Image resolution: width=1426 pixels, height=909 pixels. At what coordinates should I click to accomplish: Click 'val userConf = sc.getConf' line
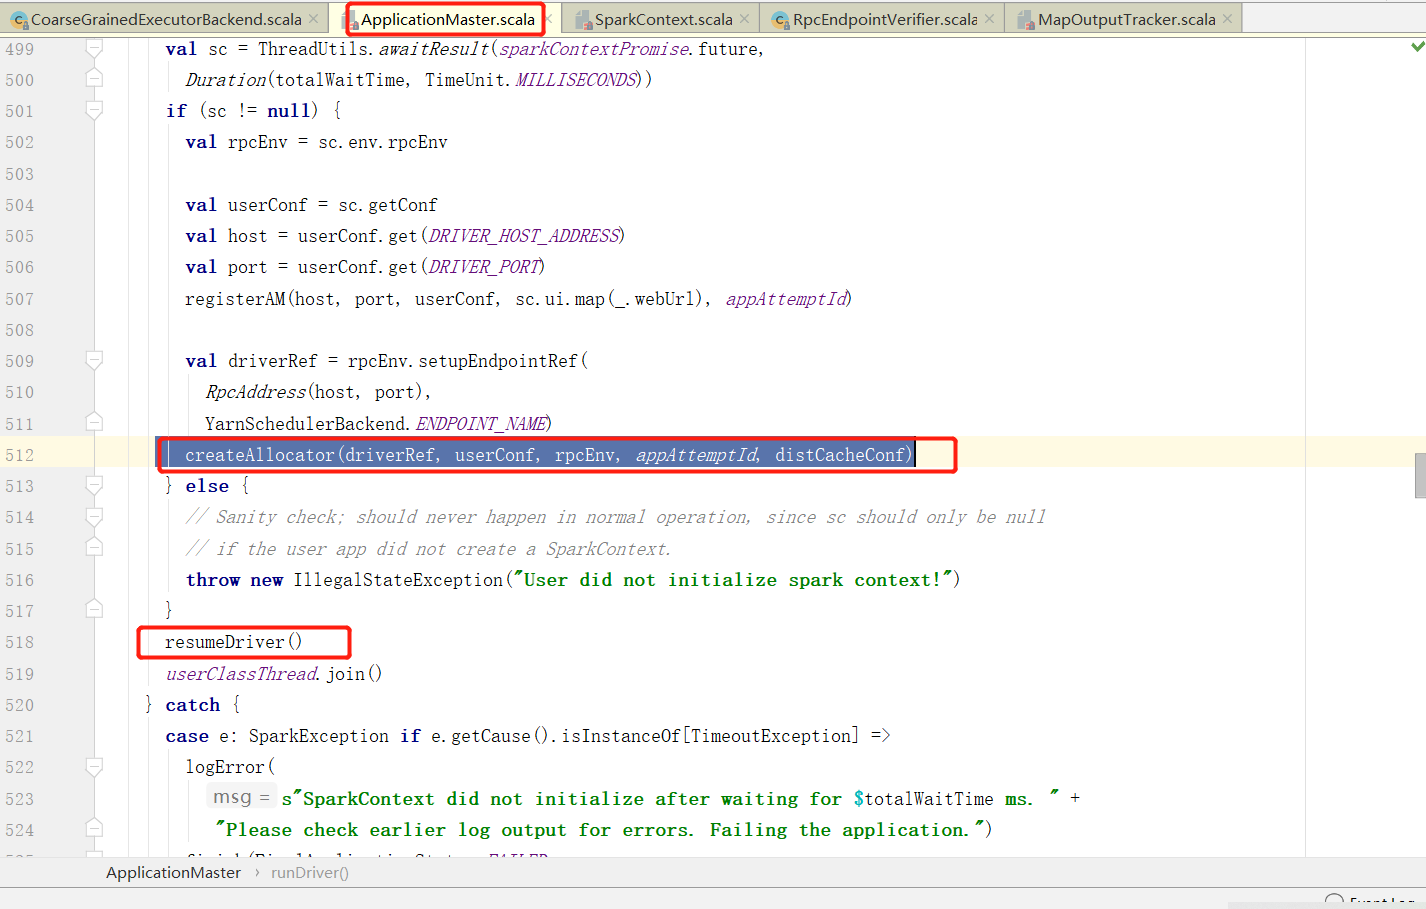pos(311,205)
